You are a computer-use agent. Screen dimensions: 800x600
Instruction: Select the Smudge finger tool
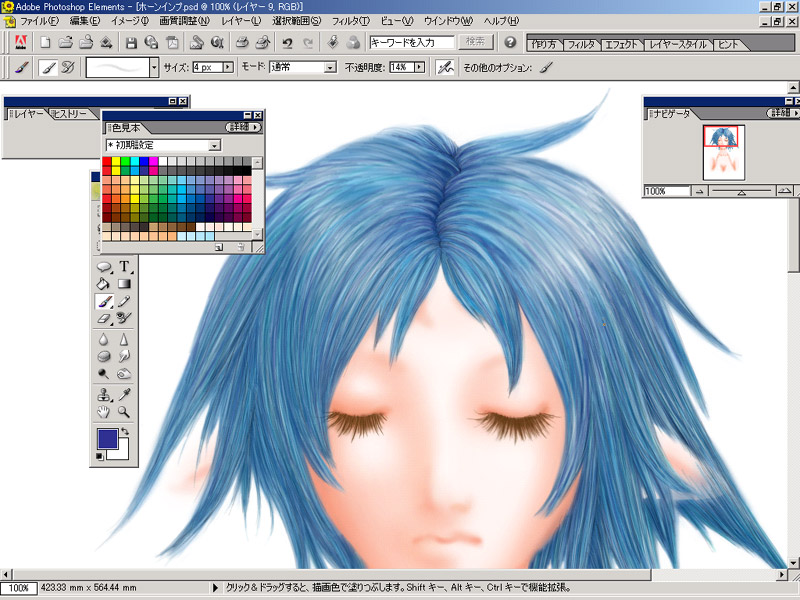click(x=124, y=356)
